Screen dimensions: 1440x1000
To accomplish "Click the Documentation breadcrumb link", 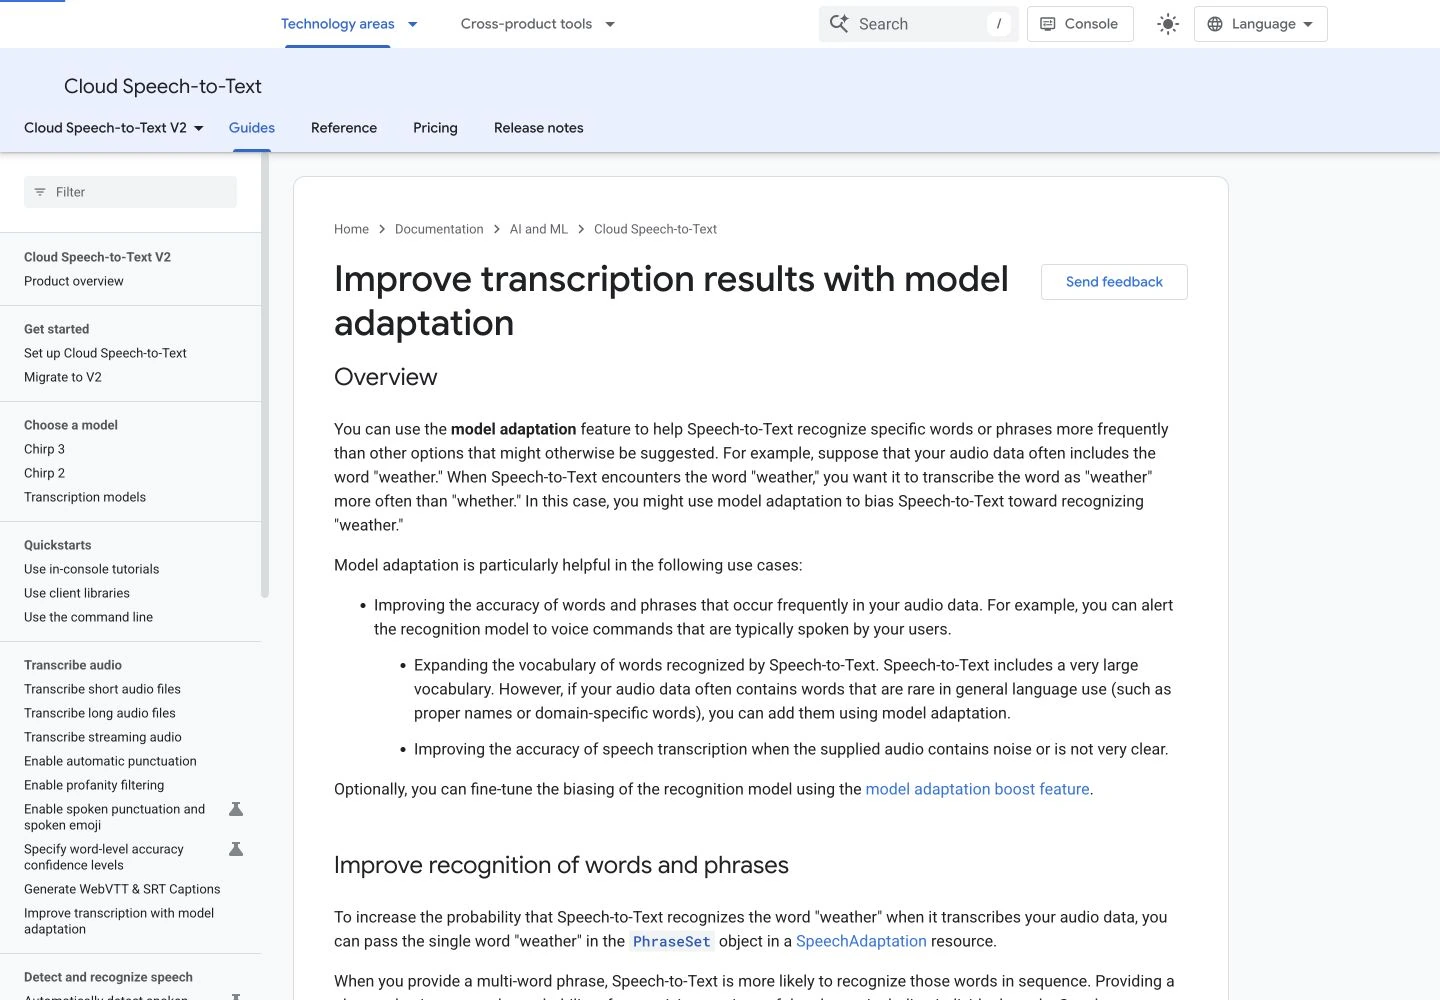I will pos(439,229).
